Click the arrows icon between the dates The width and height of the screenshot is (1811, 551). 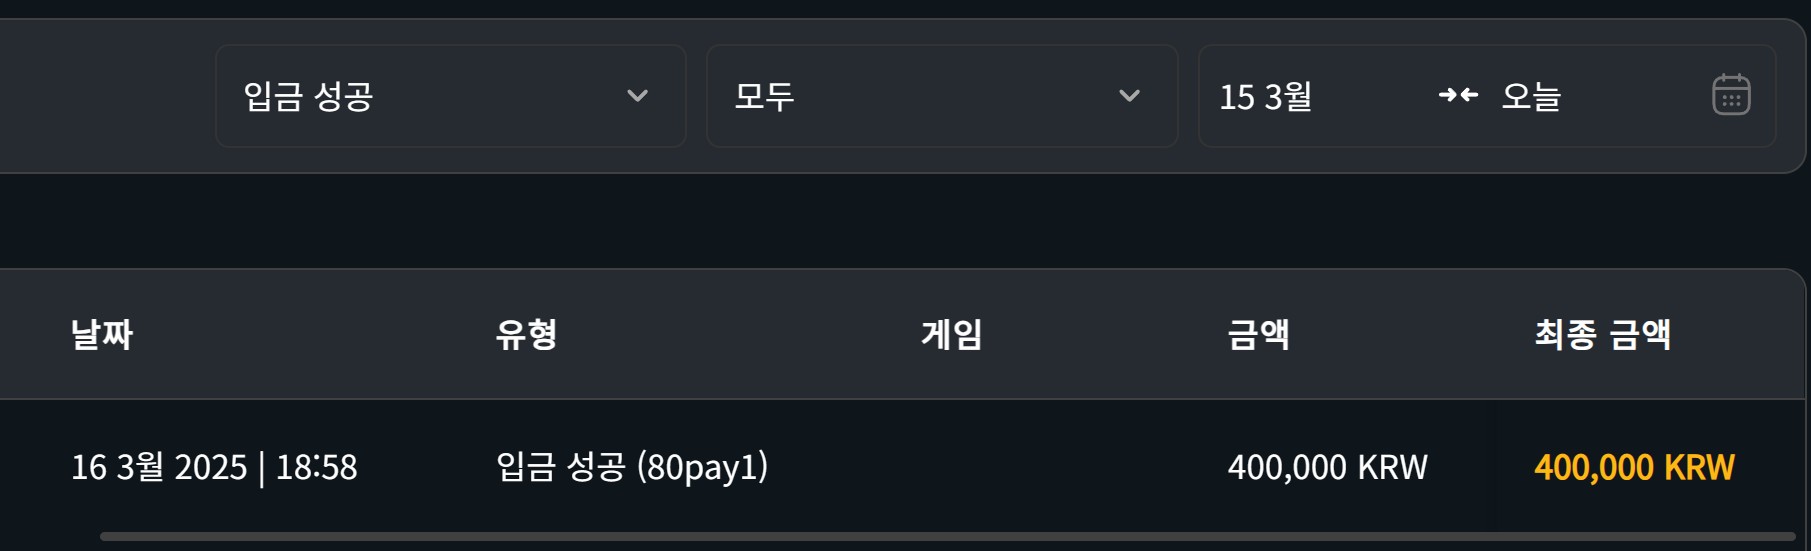coord(1458,95)
